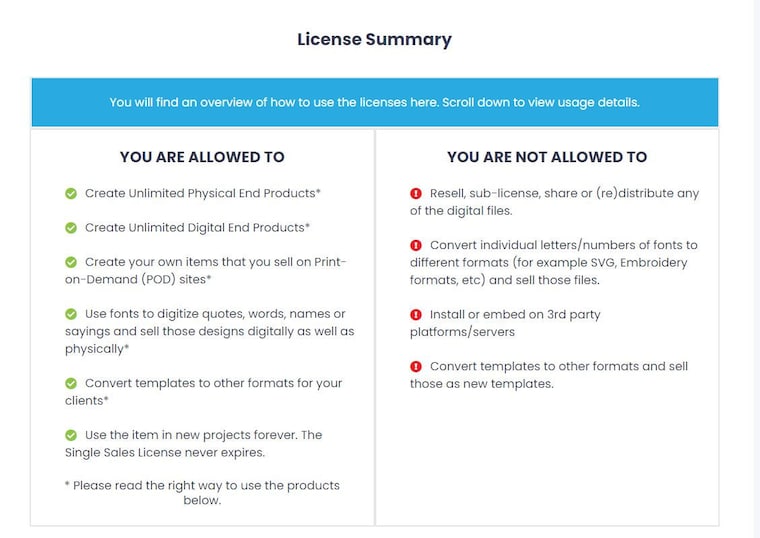Click green checkmark beside Unlimited Digital End Products
Screen dimensions: 760x538
pos(71,228)
